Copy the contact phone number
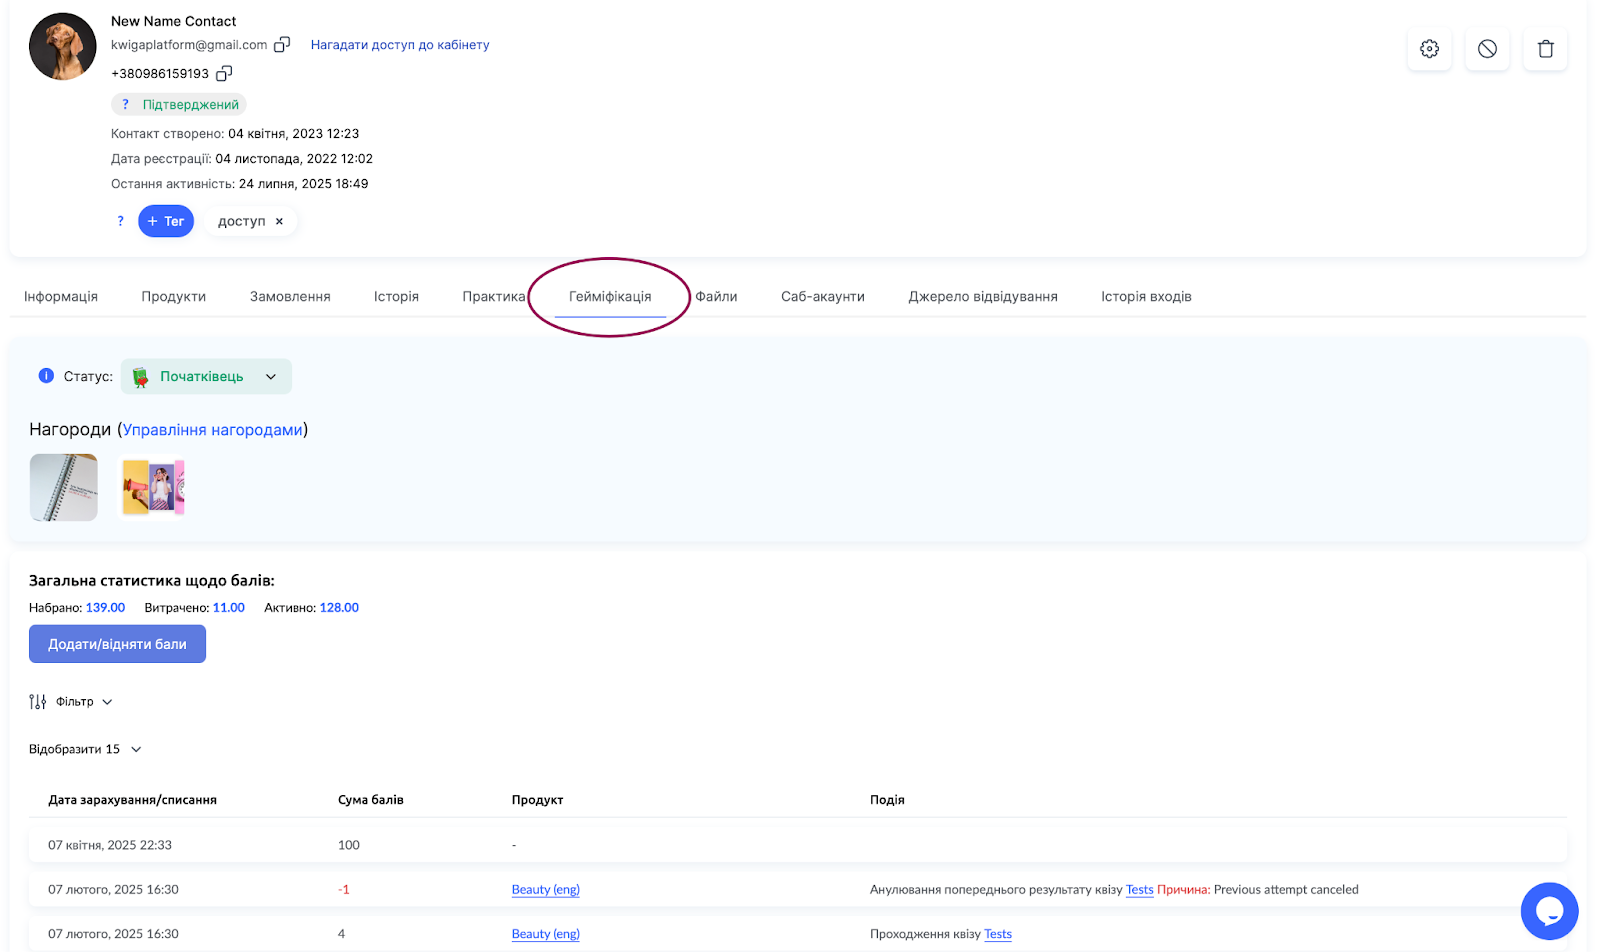Screen dimensions: 1600x952 point(224,73)
